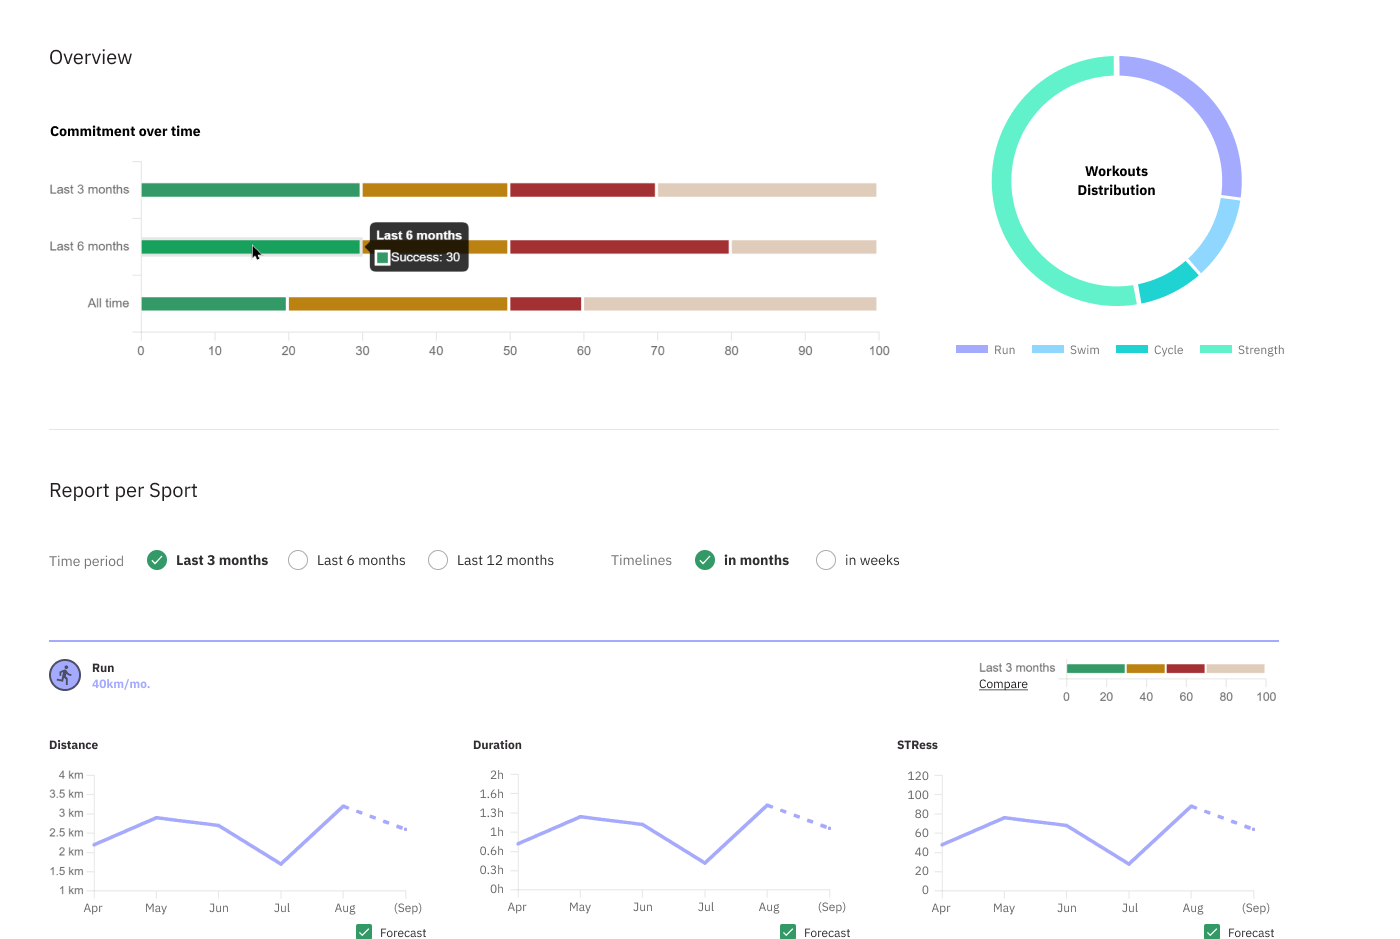Click the 40km/mo. label under Run
1400x939 pixels.
[x=121, y=684]
